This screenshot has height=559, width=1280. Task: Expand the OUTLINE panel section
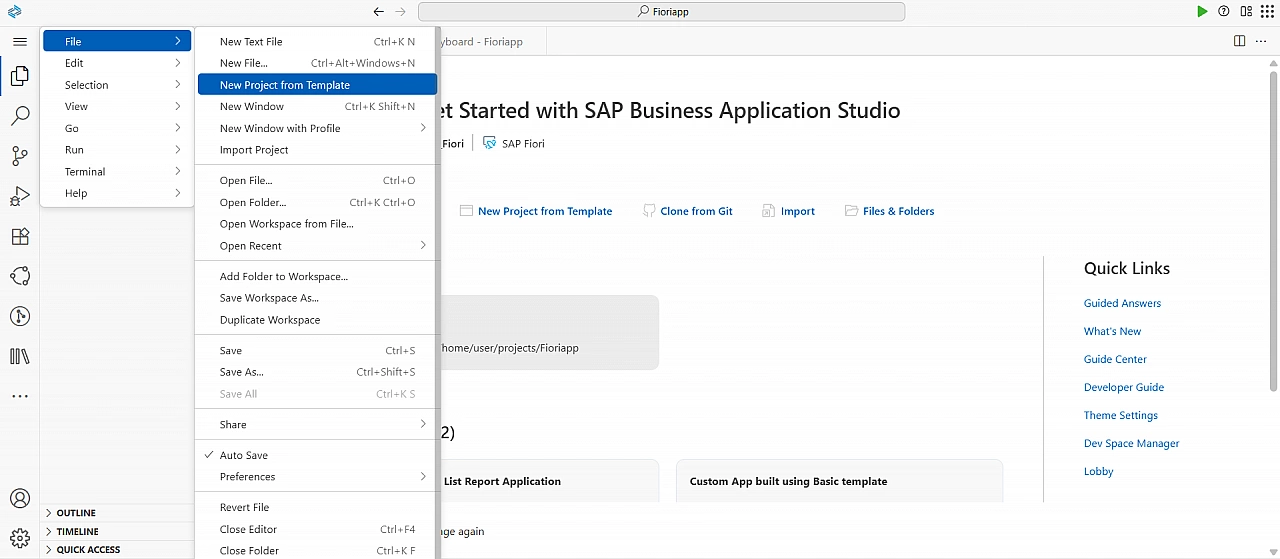coord(76,513)
